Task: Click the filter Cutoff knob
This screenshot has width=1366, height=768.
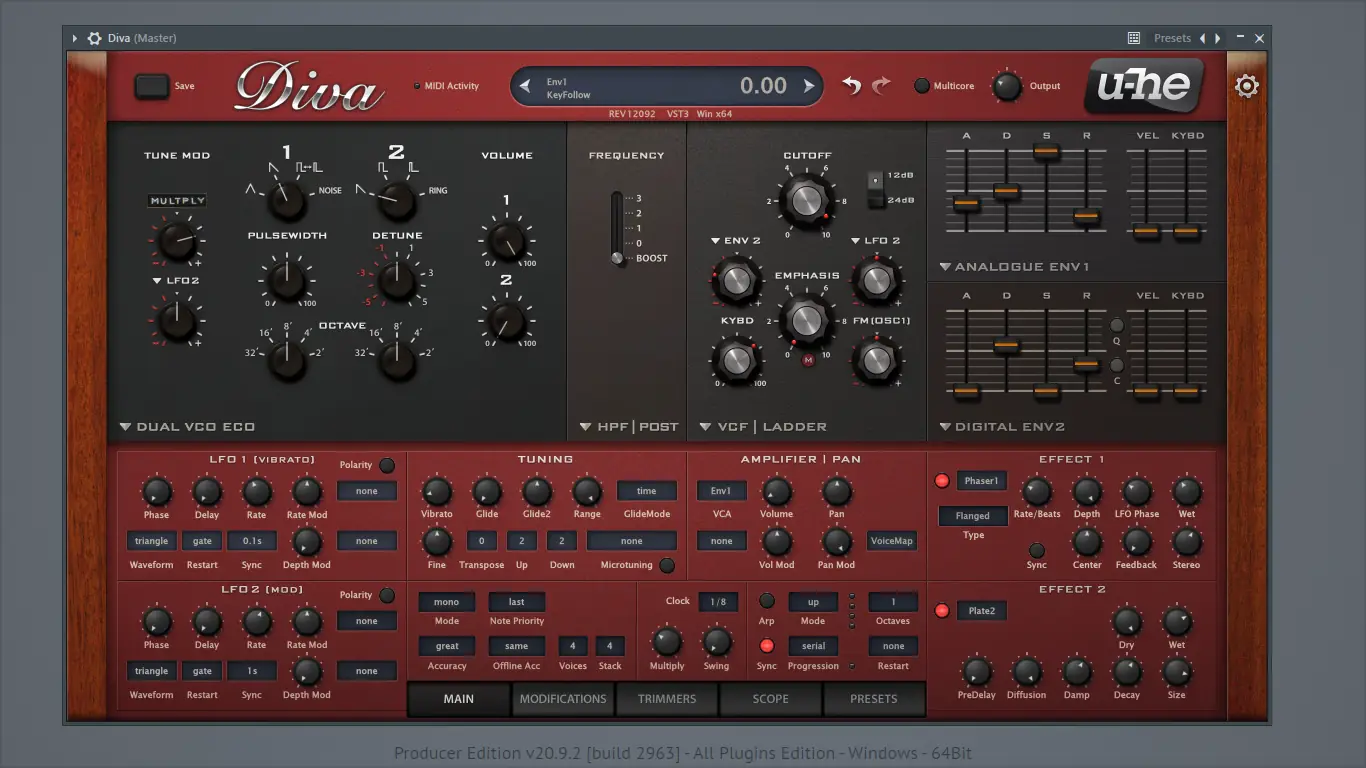Action: [806, 200]
